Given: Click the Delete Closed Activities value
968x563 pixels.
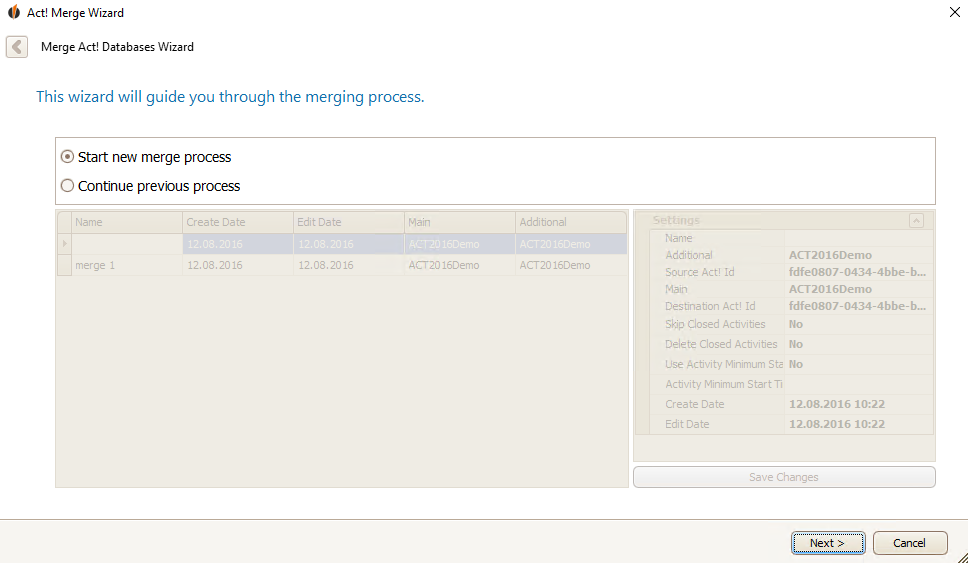Looking at the screenshot, I should point(859,344).
